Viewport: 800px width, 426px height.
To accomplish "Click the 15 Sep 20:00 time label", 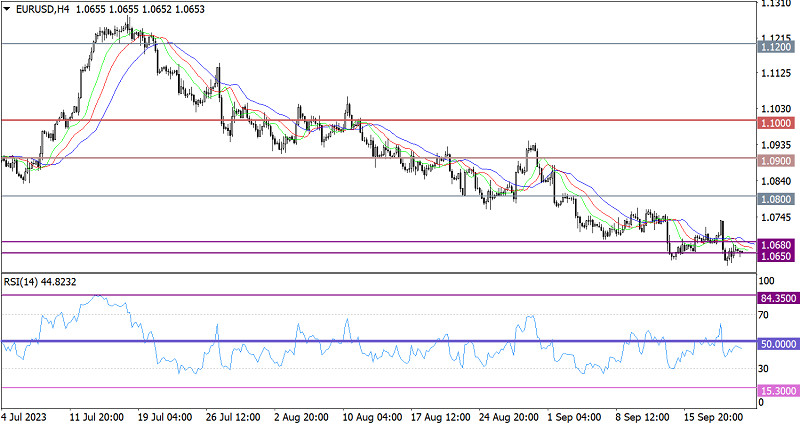I will tap(713, 417).
